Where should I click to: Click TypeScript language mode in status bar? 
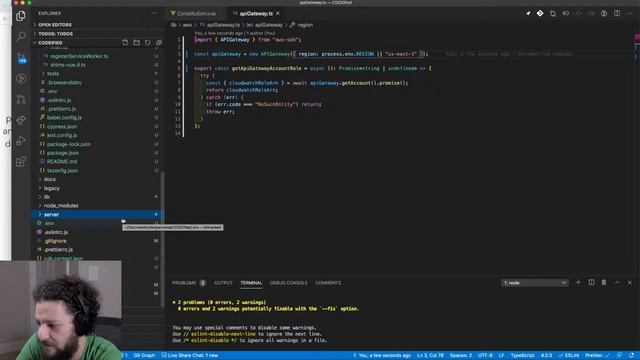[x=522, y=356]
